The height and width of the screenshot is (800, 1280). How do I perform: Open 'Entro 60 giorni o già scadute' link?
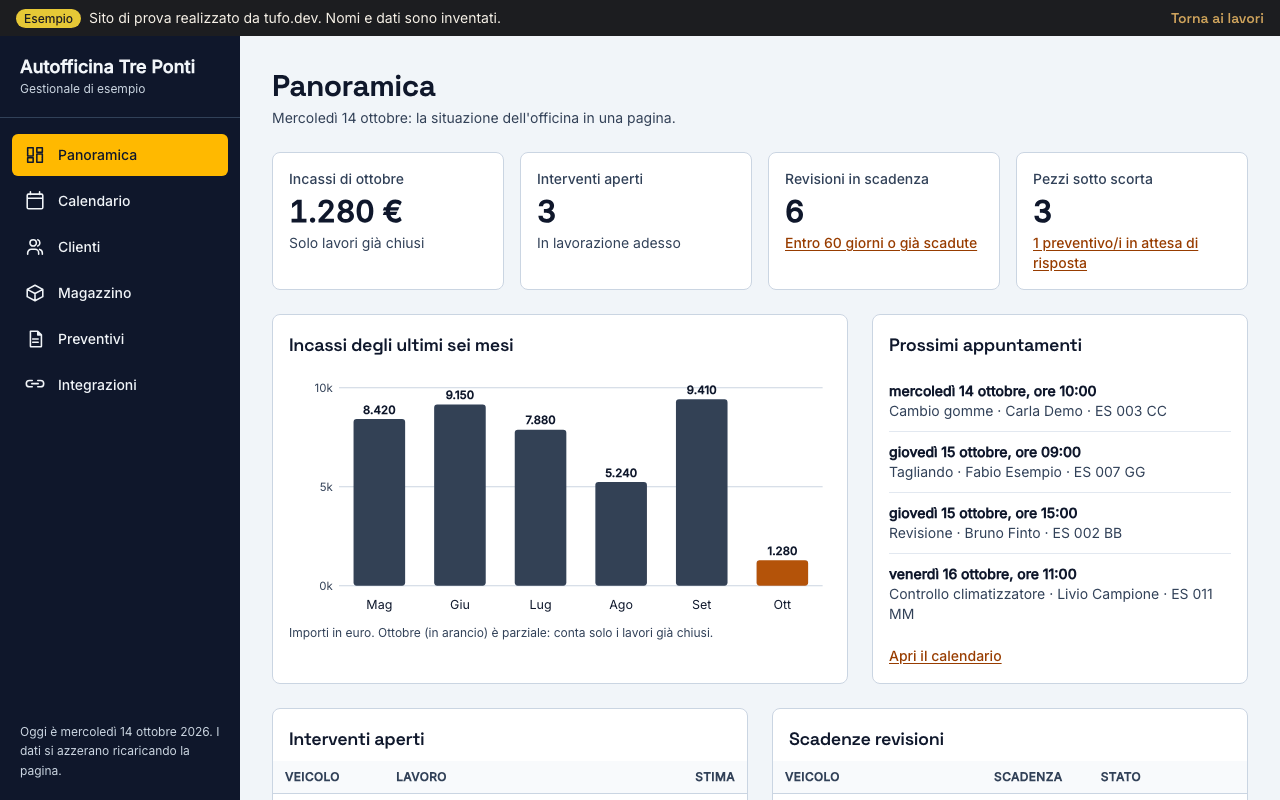point(881,243)
